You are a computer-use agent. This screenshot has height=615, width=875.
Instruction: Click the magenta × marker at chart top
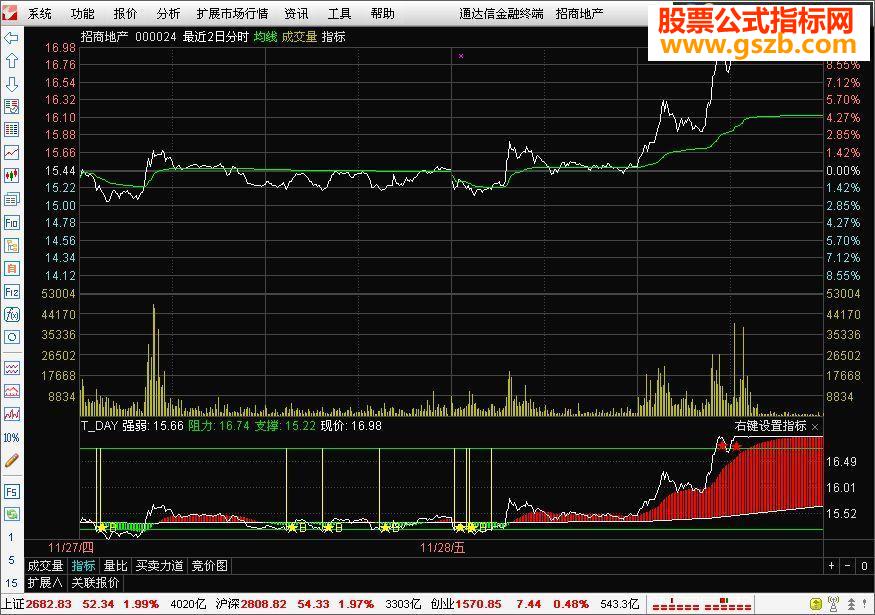(x=461, y=56)
